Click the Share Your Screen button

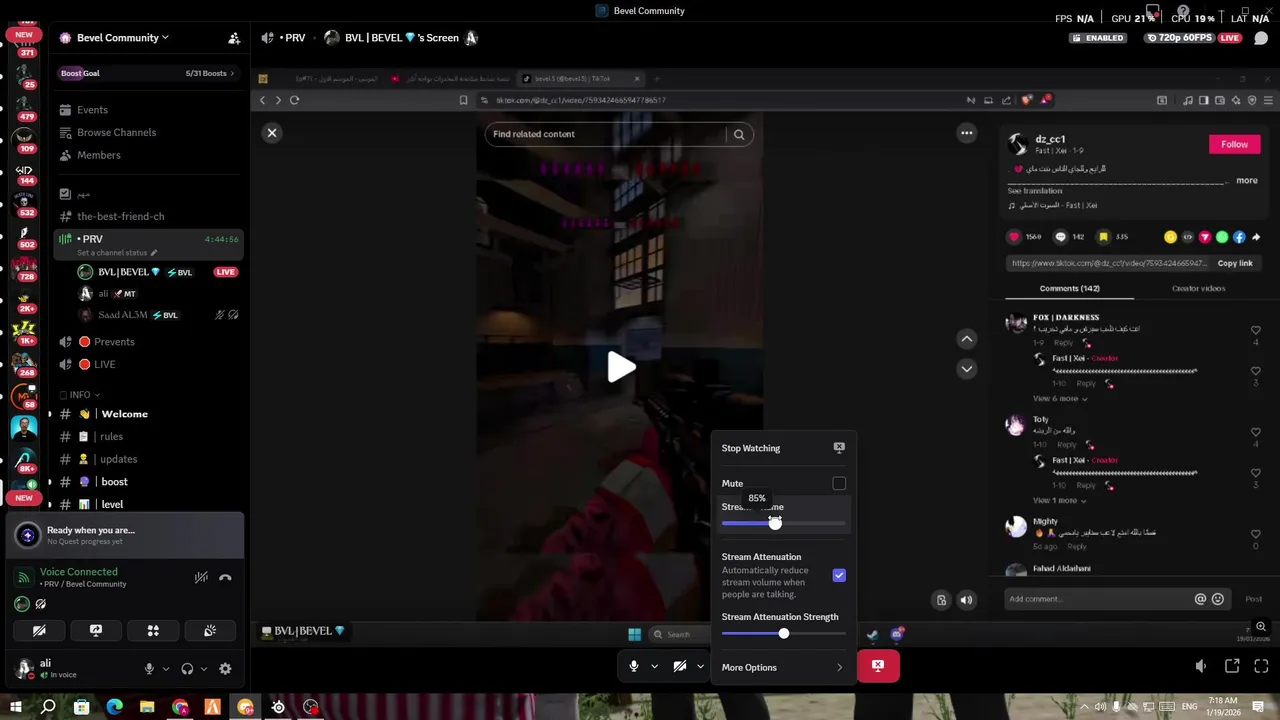[96, 631]
